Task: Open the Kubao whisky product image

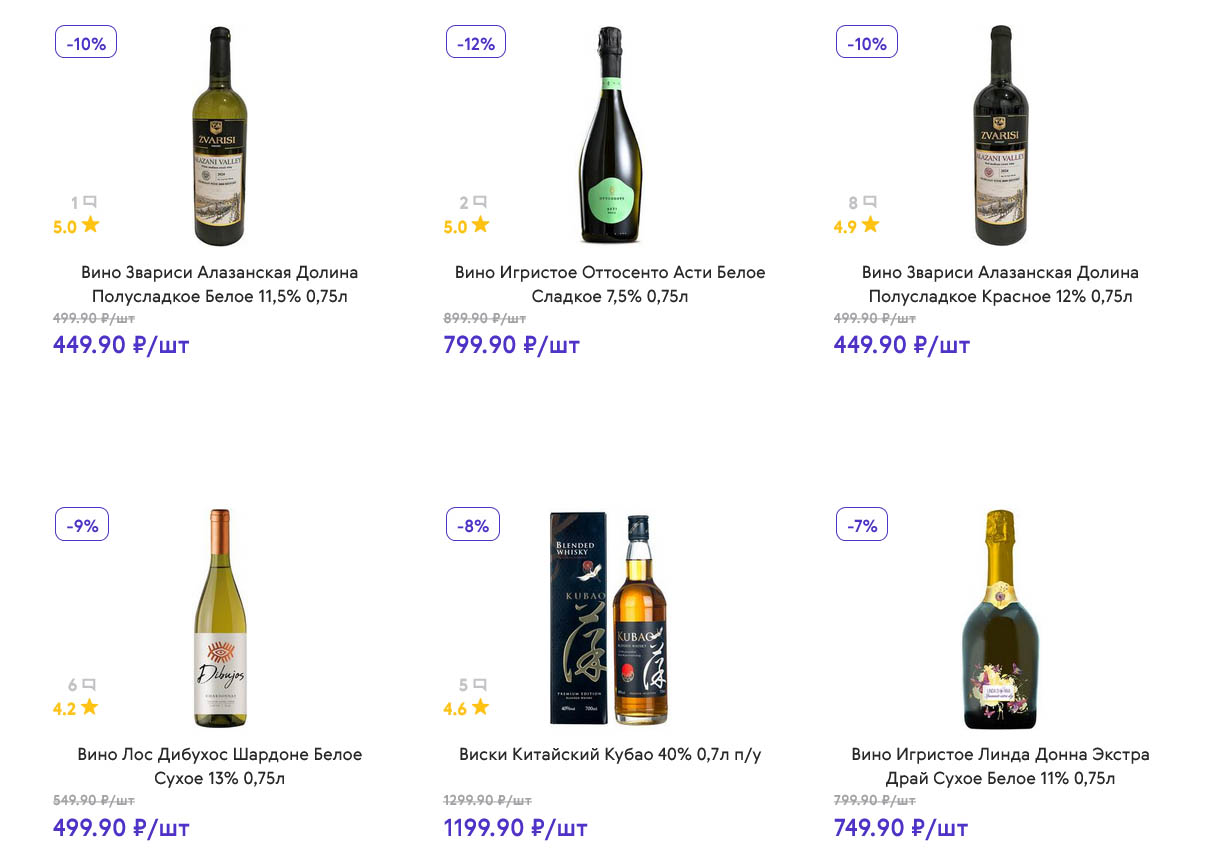Action: [x=610, y=618]
